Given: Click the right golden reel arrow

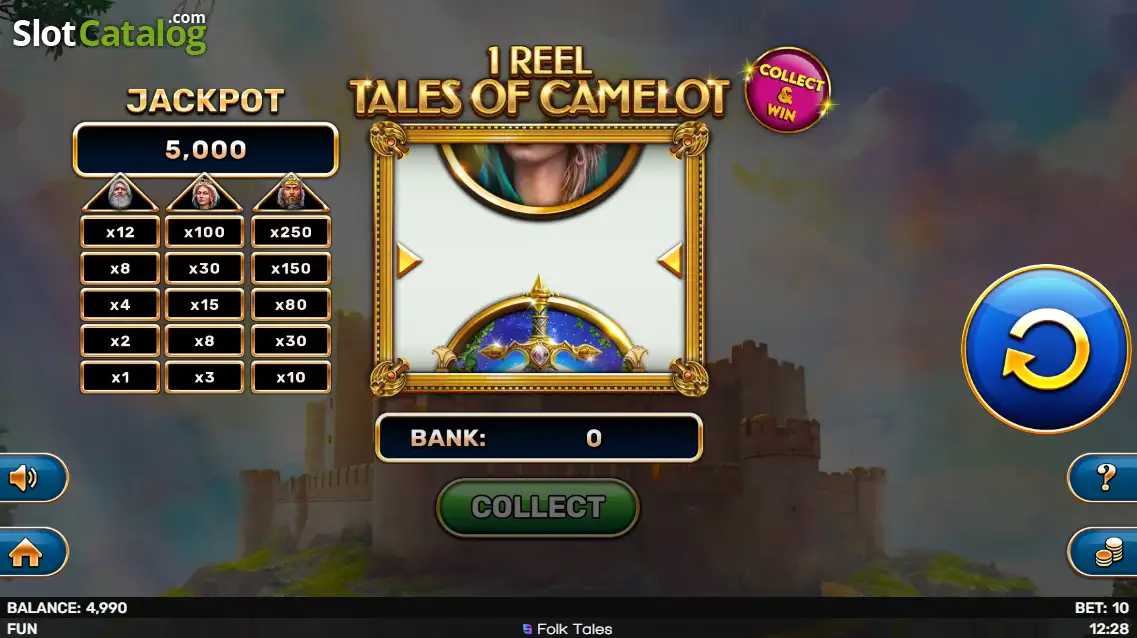Looking at the screenshot, I should 671,260.
